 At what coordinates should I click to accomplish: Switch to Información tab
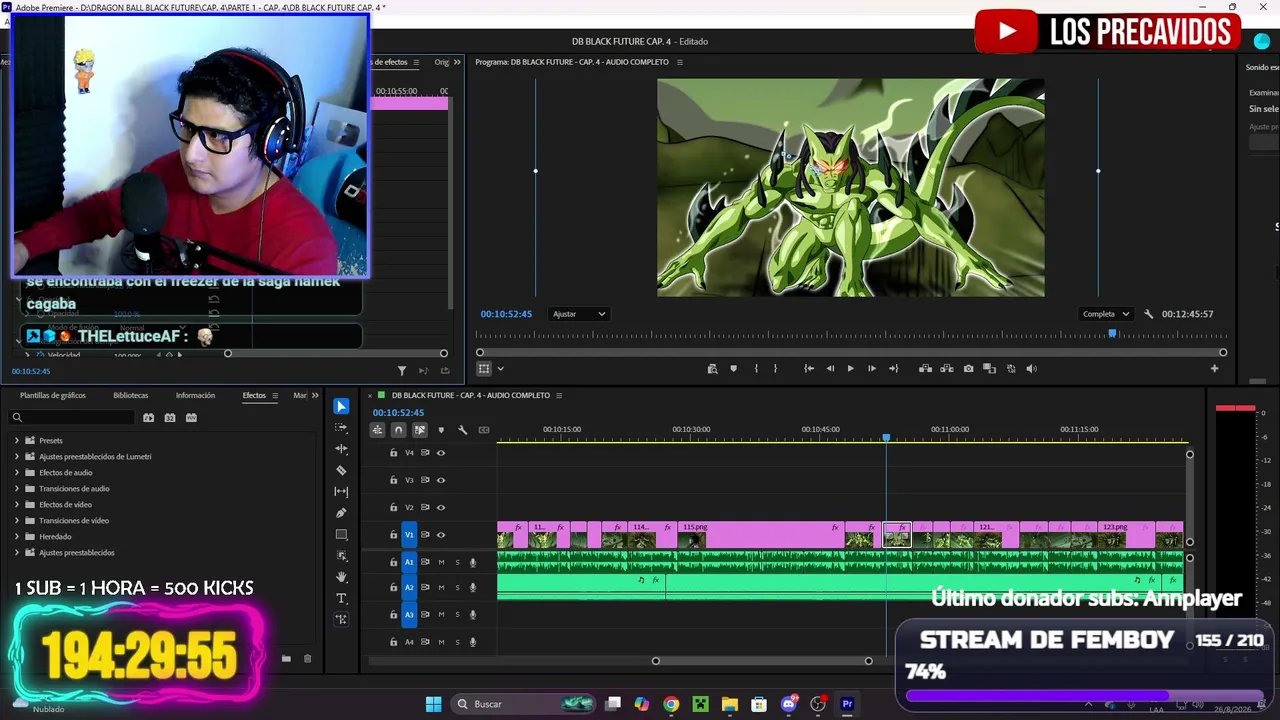point(195,395)
